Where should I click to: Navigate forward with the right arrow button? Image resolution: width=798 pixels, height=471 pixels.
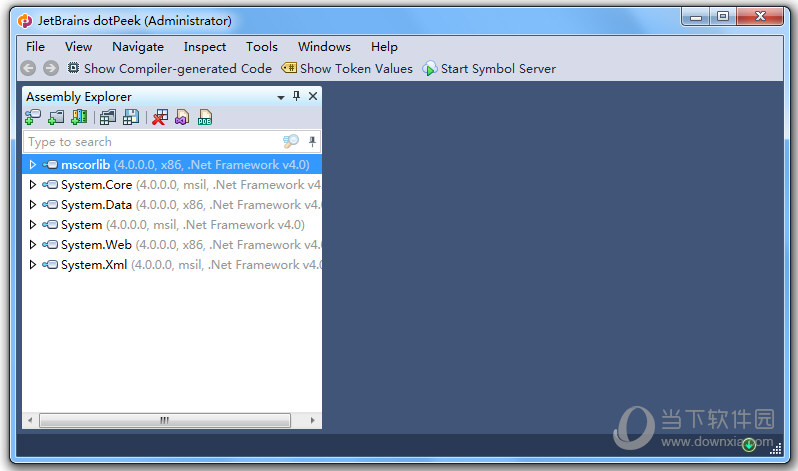[50, 68]
